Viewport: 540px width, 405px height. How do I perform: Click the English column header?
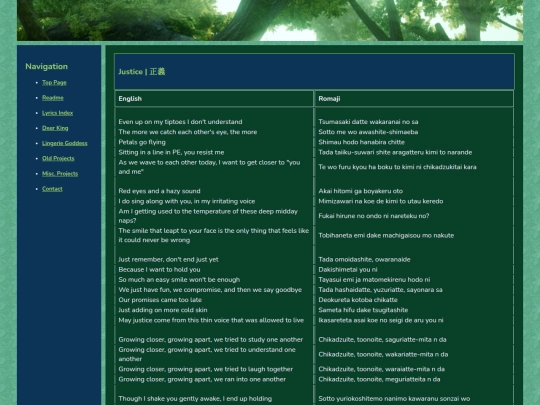coord(130,99)
